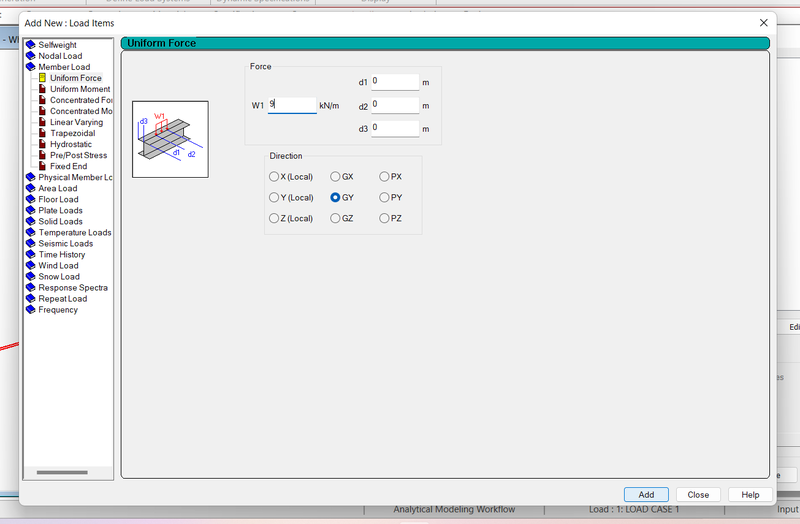Click the Seismic Loads book icon
This screenshot has width=800, height=524.
coord(31,244)
